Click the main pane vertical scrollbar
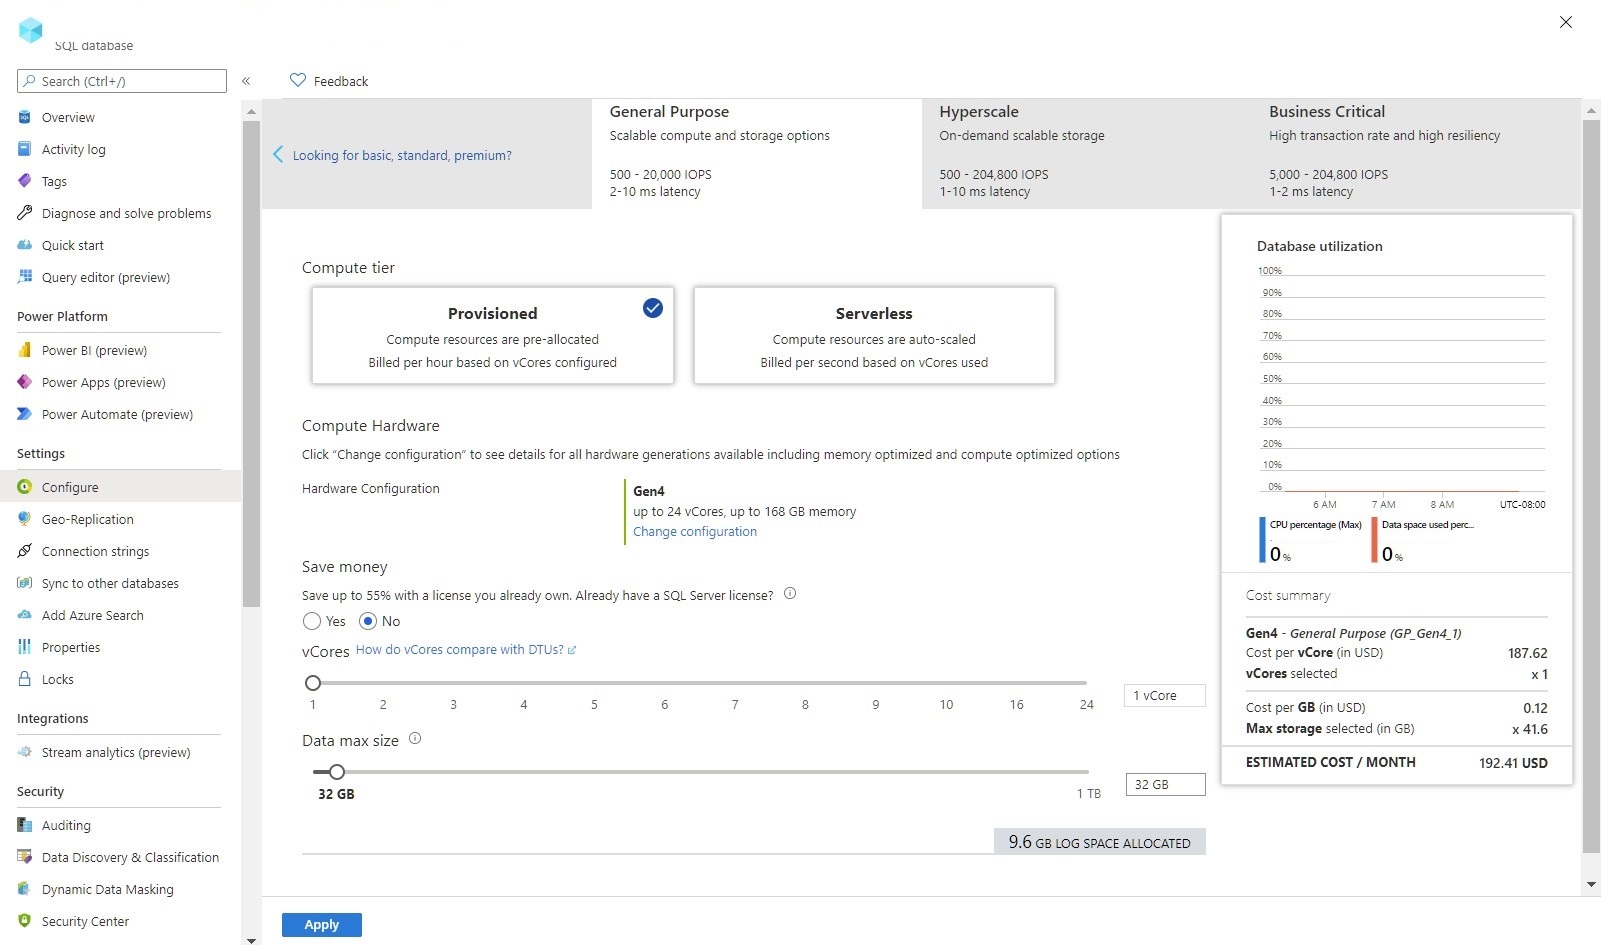This screenshot has height=945, width=1601. pyautogui.click(x=1591, y=486)
